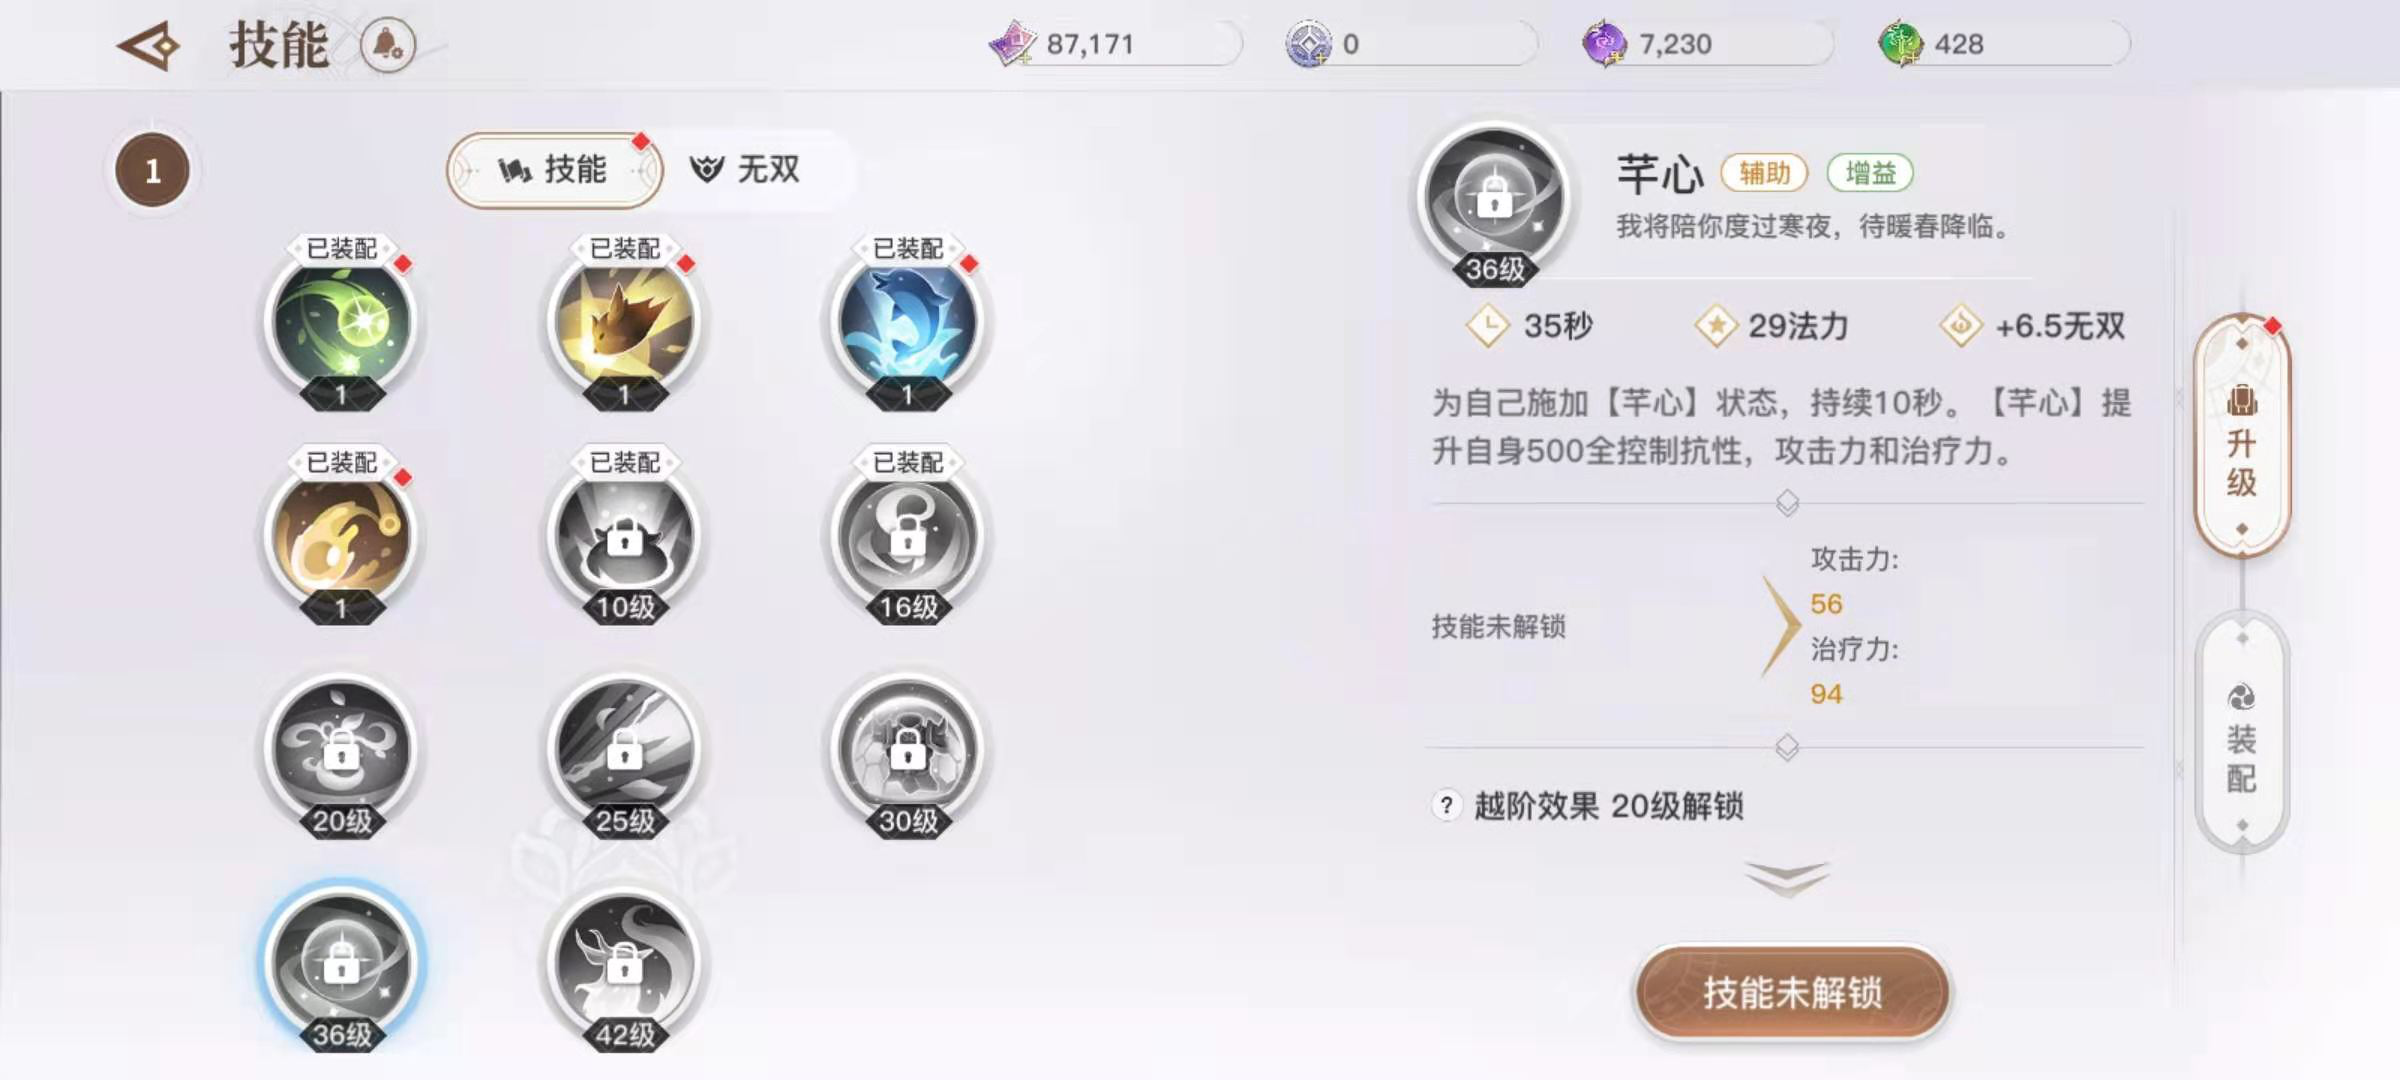Open the 升级 side tab
The image size is (2400, 1080).
2242,435
